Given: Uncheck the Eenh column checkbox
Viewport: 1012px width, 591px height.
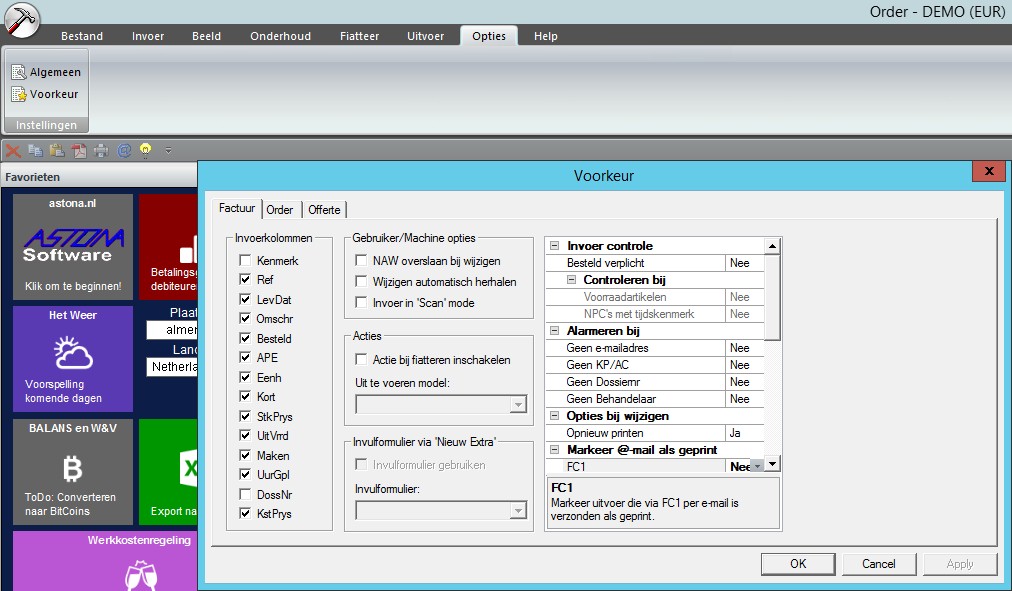Looking at the screenshot, I should [x=245, y=377].
